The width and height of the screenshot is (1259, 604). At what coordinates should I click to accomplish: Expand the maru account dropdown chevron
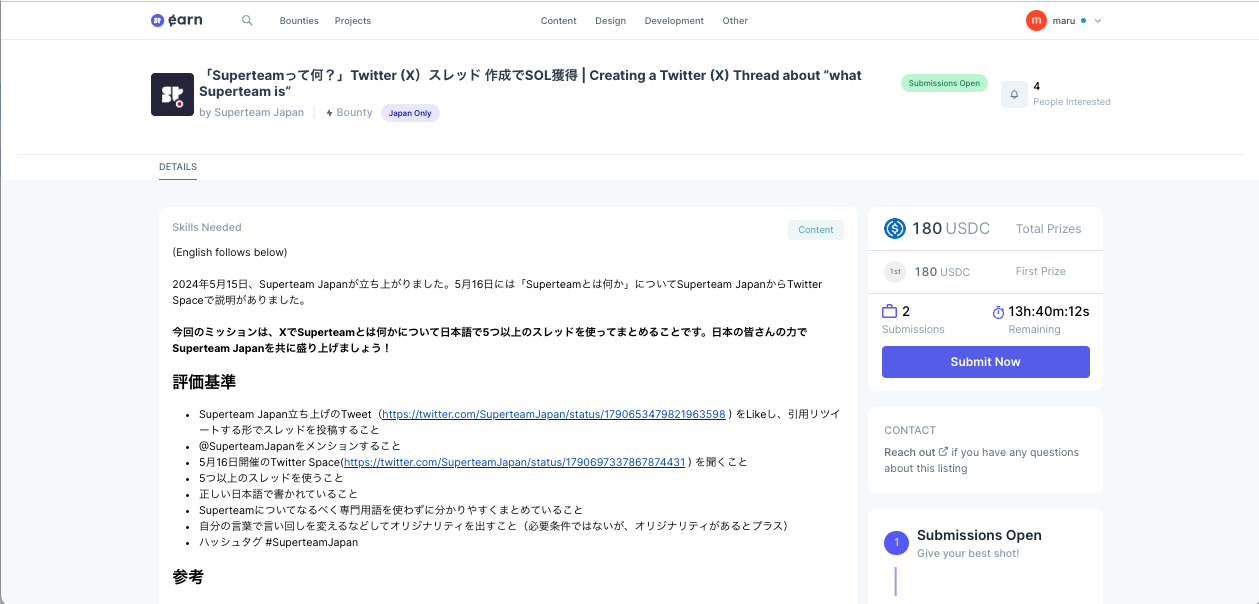[1098, 21]
